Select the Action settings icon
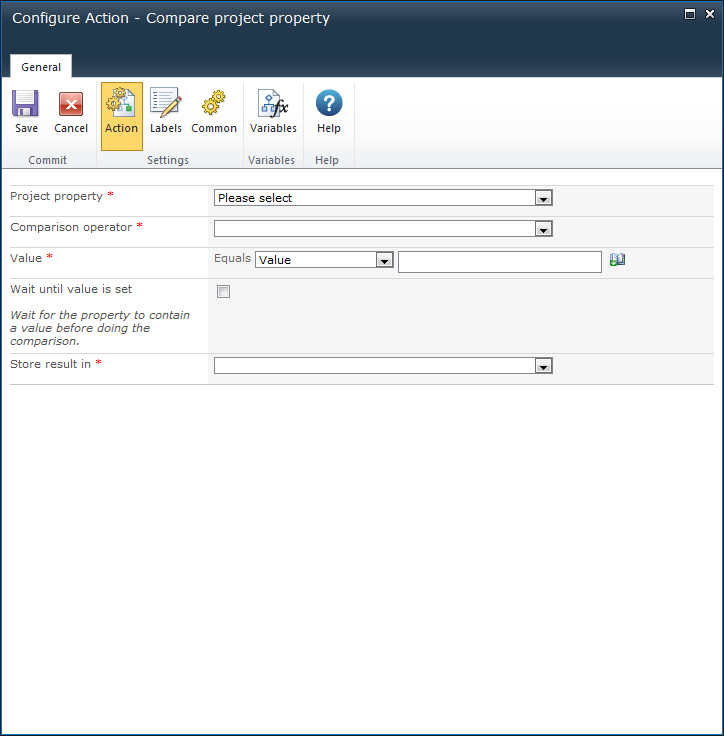The height and width of the screenshot is (736, 724). click(122, 104)
